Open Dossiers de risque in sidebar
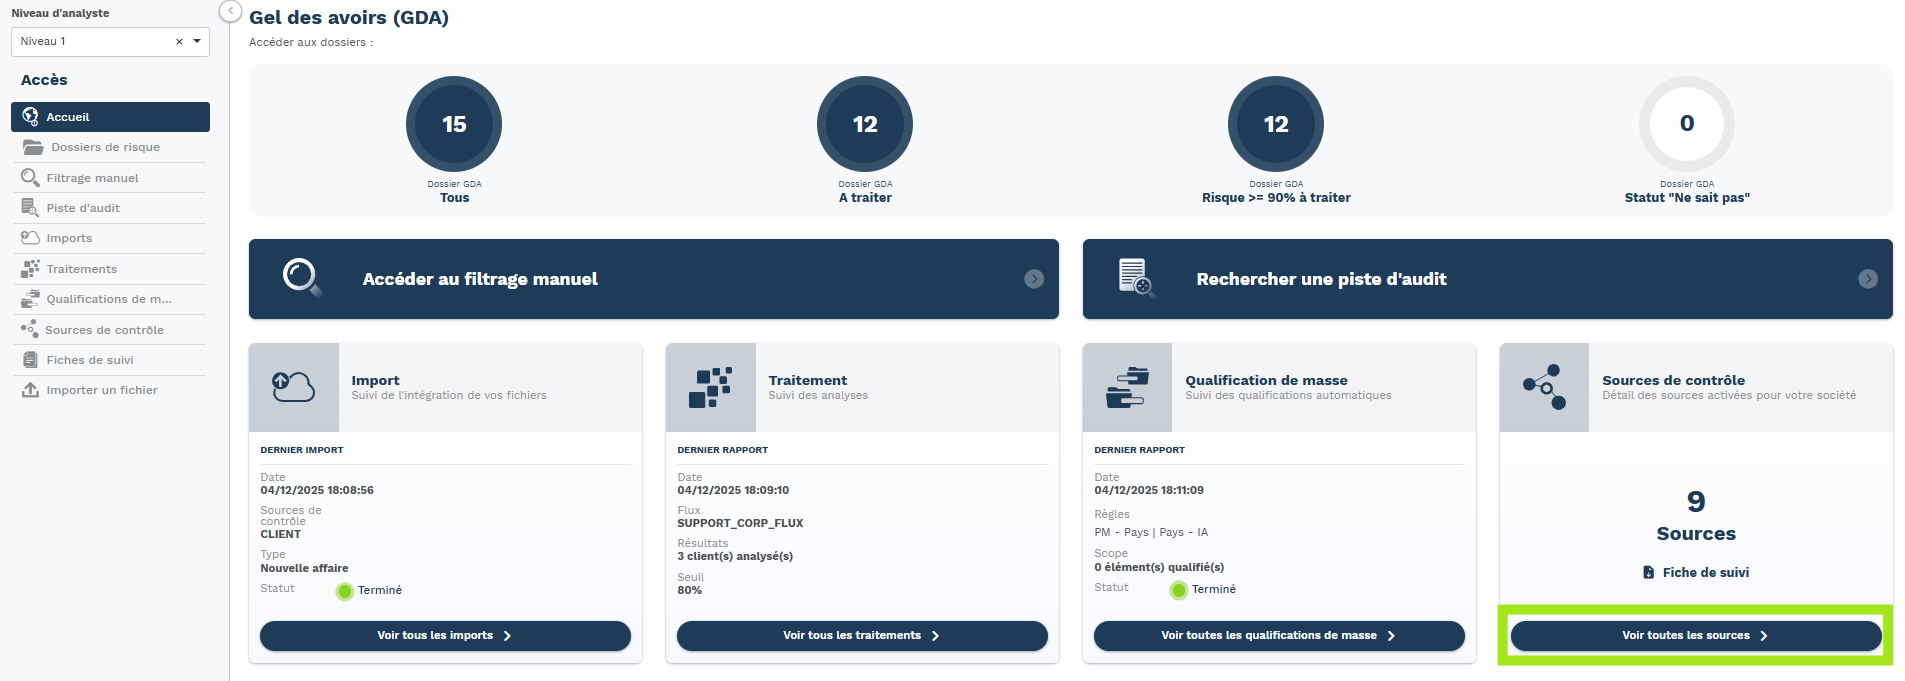Viewport: 1905px width, 681px height. pos(105,147)
